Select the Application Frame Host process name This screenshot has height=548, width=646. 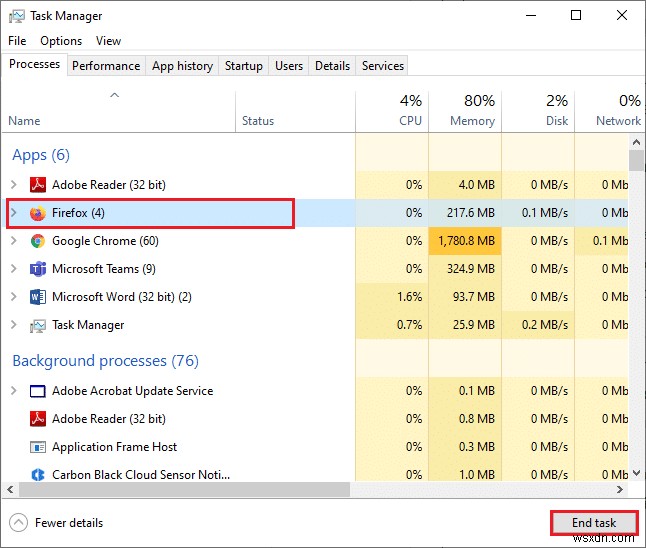[115, 447]
